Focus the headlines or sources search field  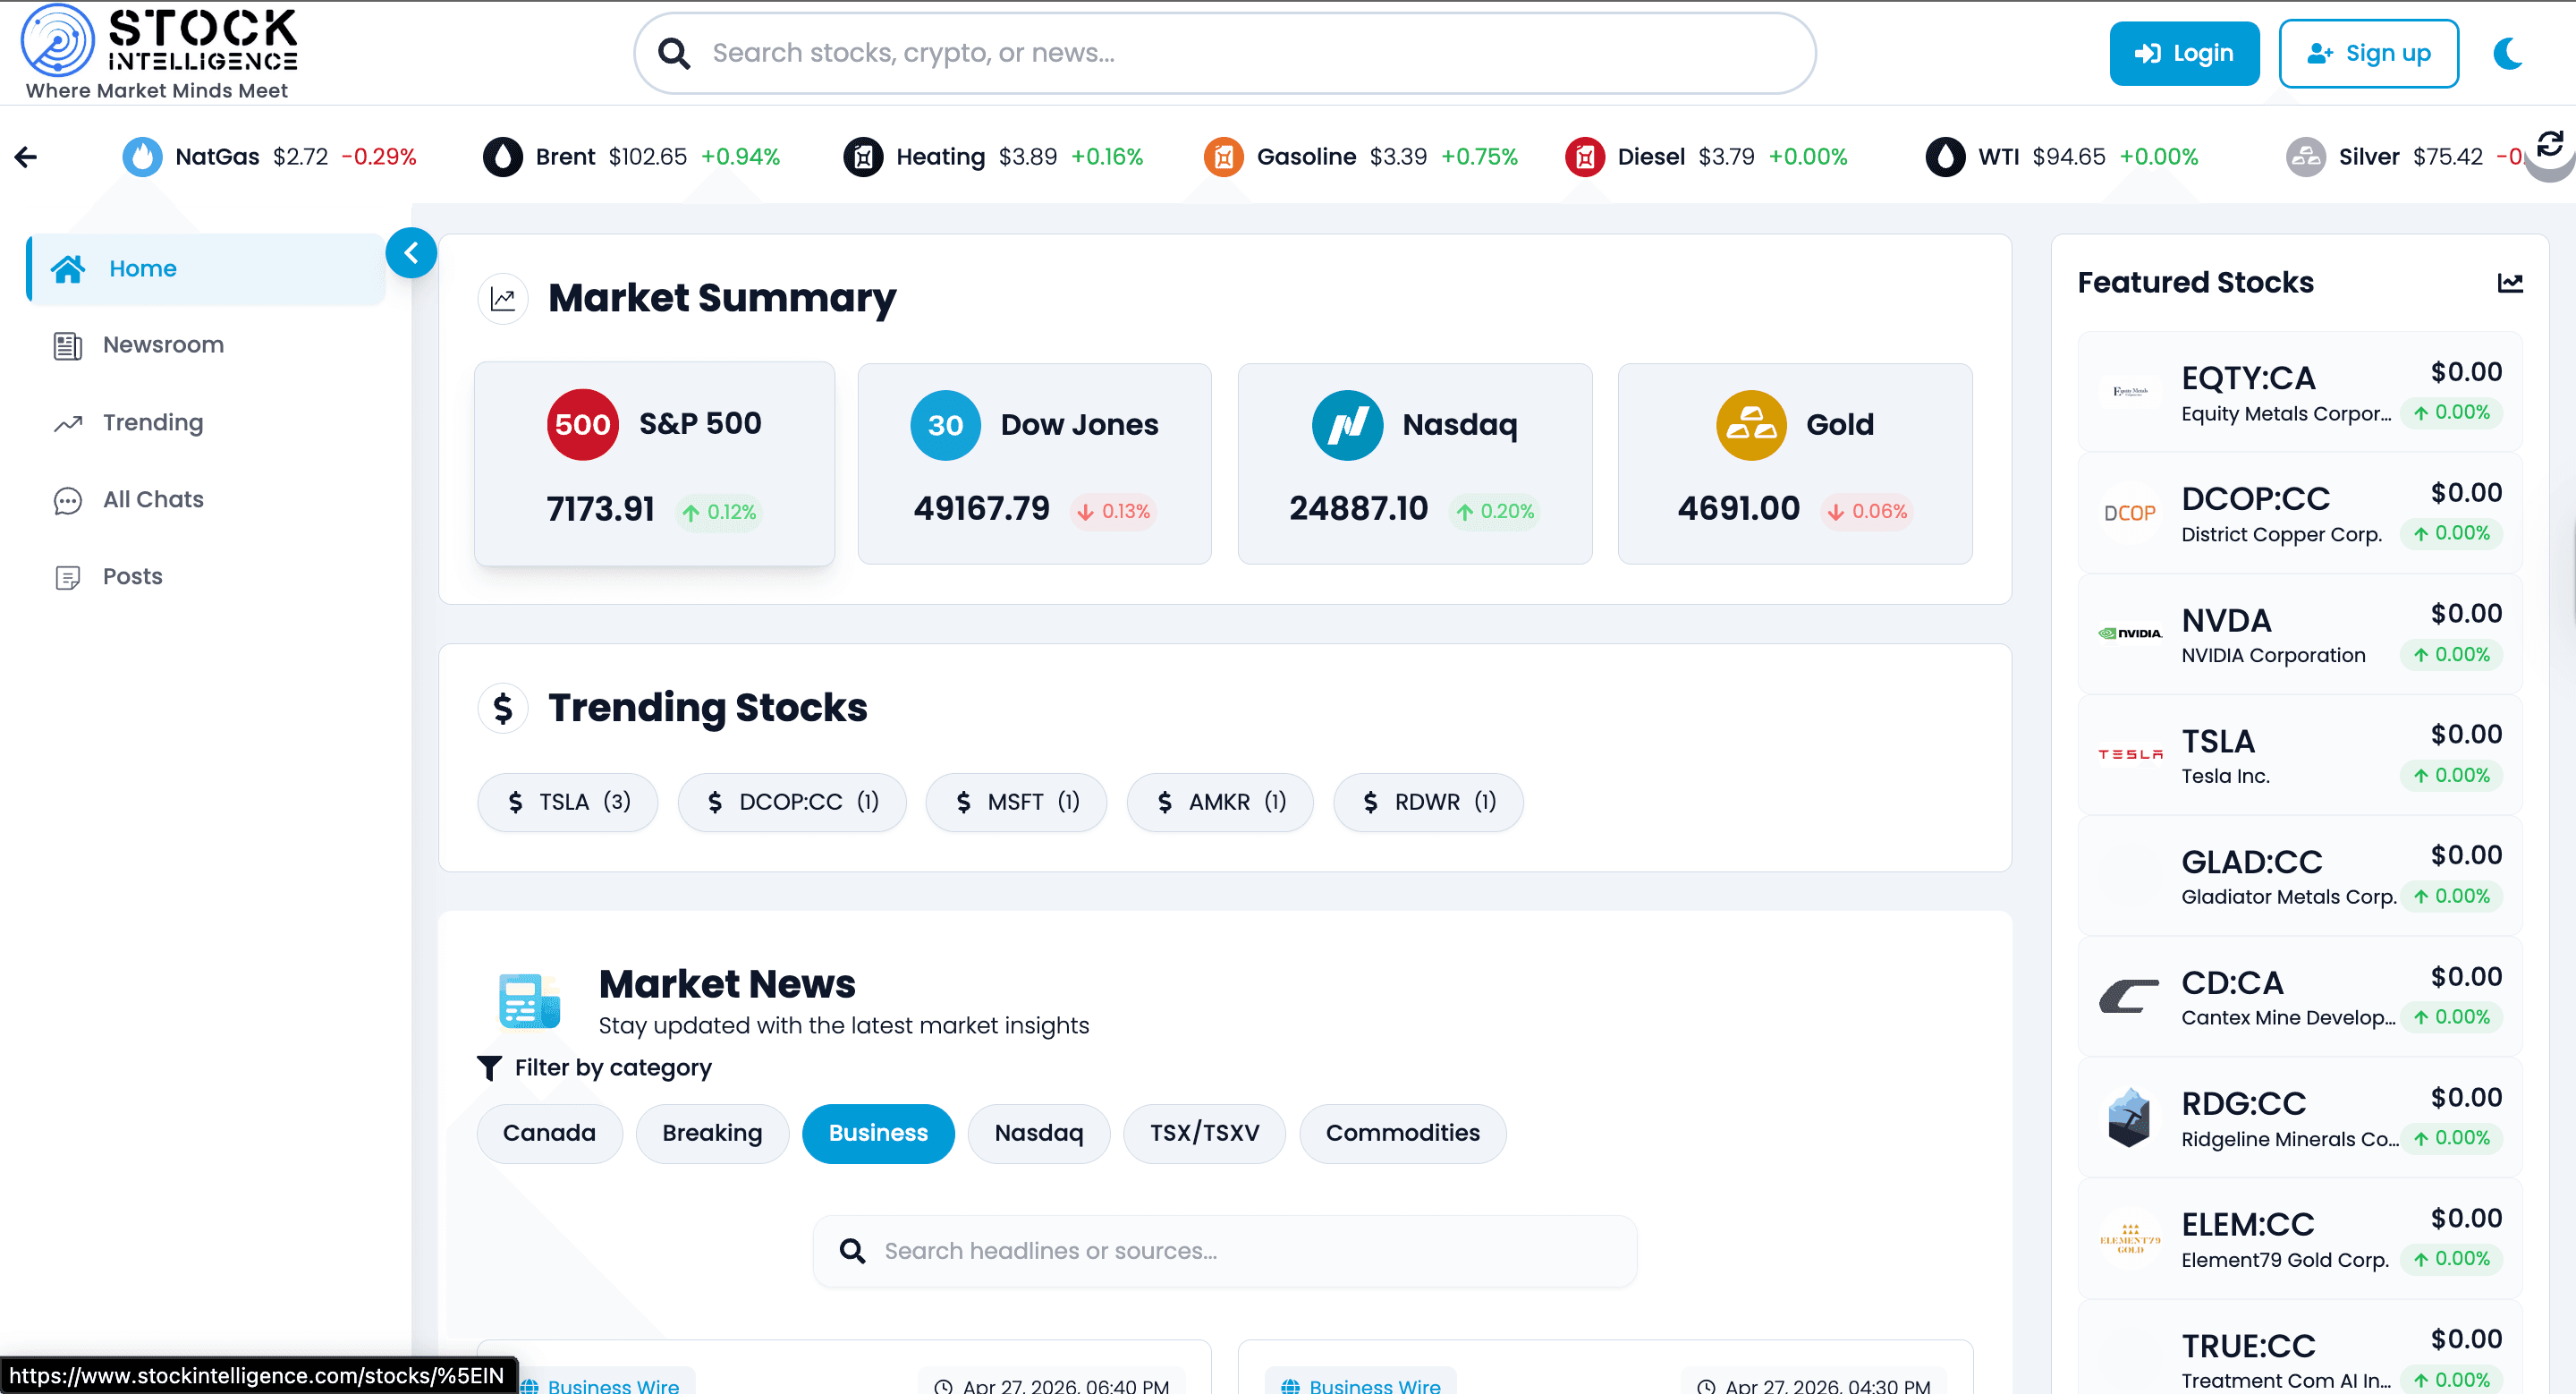coord(1225,1252)
